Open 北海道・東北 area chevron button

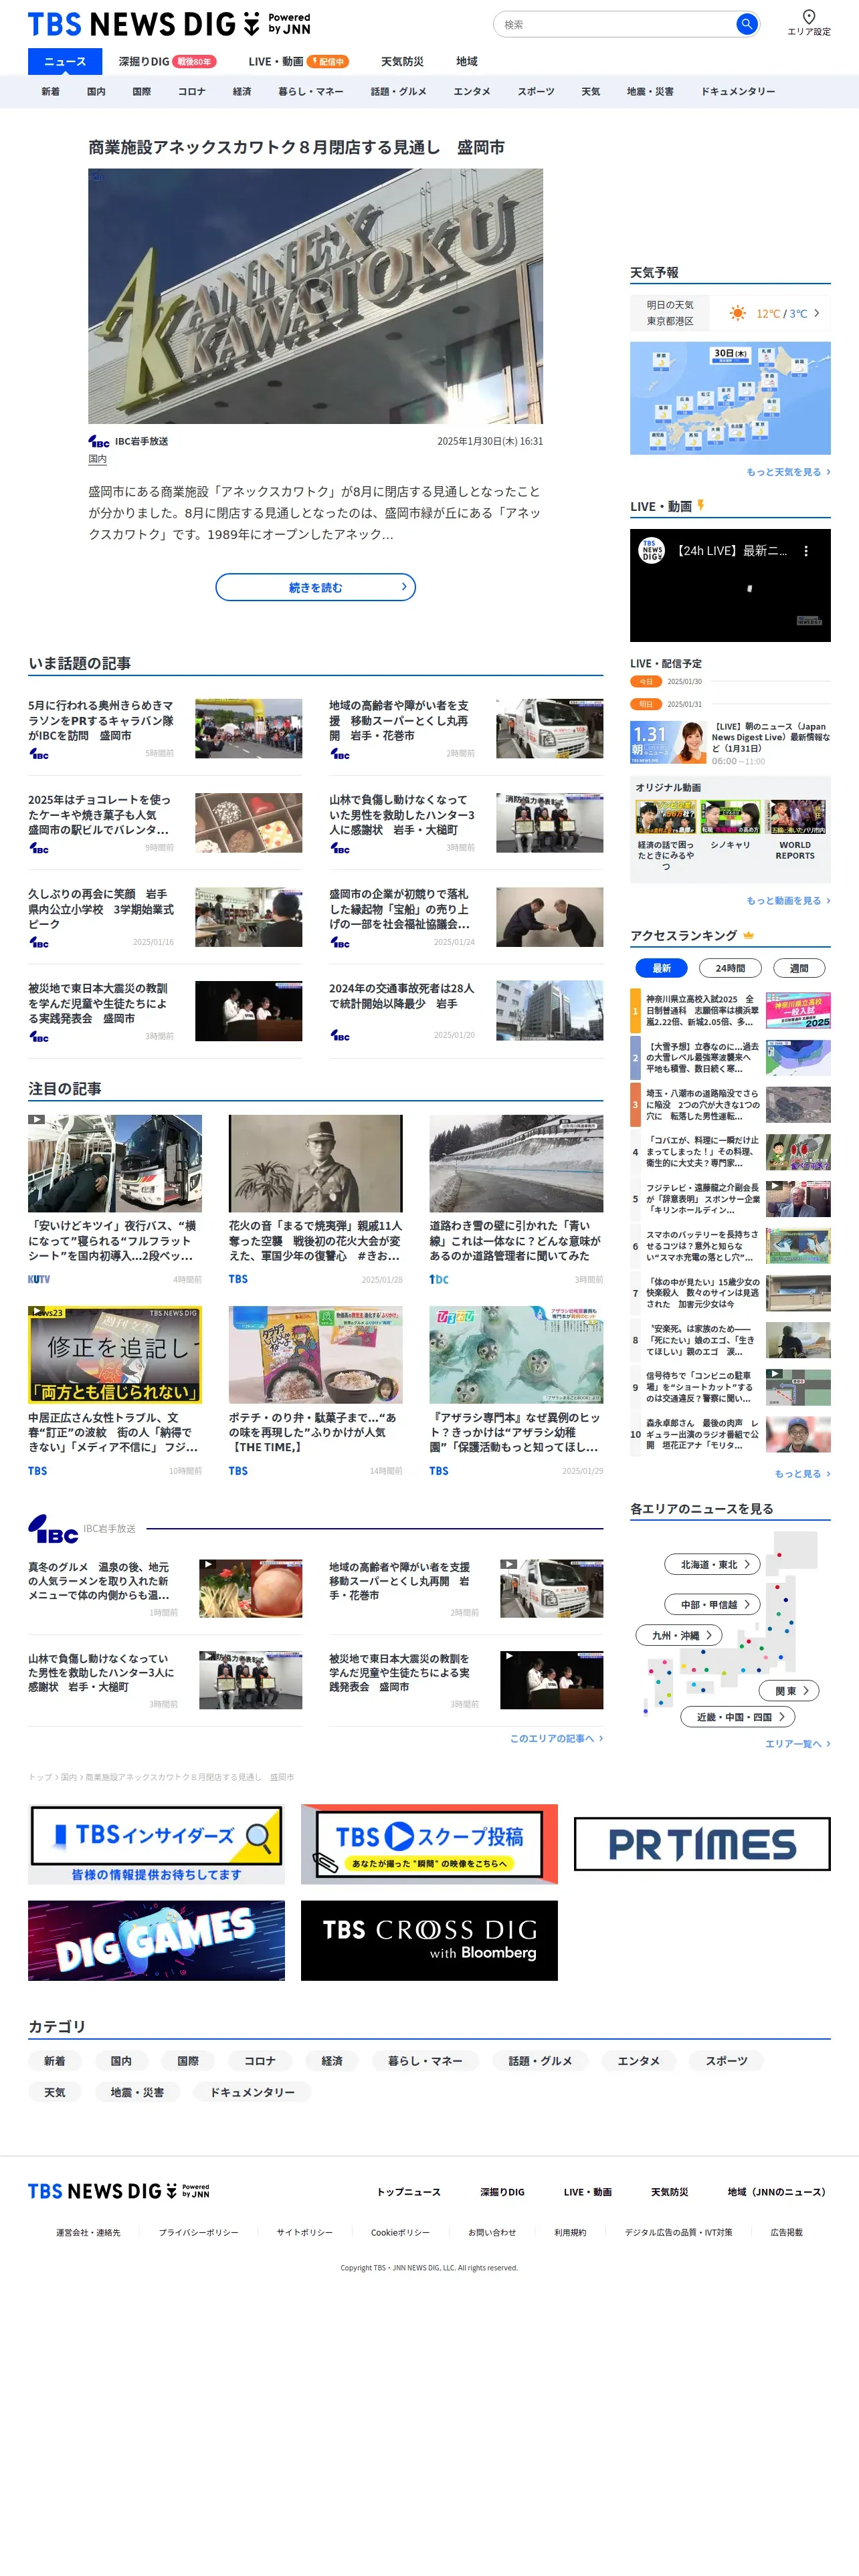[x=712, y=1564]
